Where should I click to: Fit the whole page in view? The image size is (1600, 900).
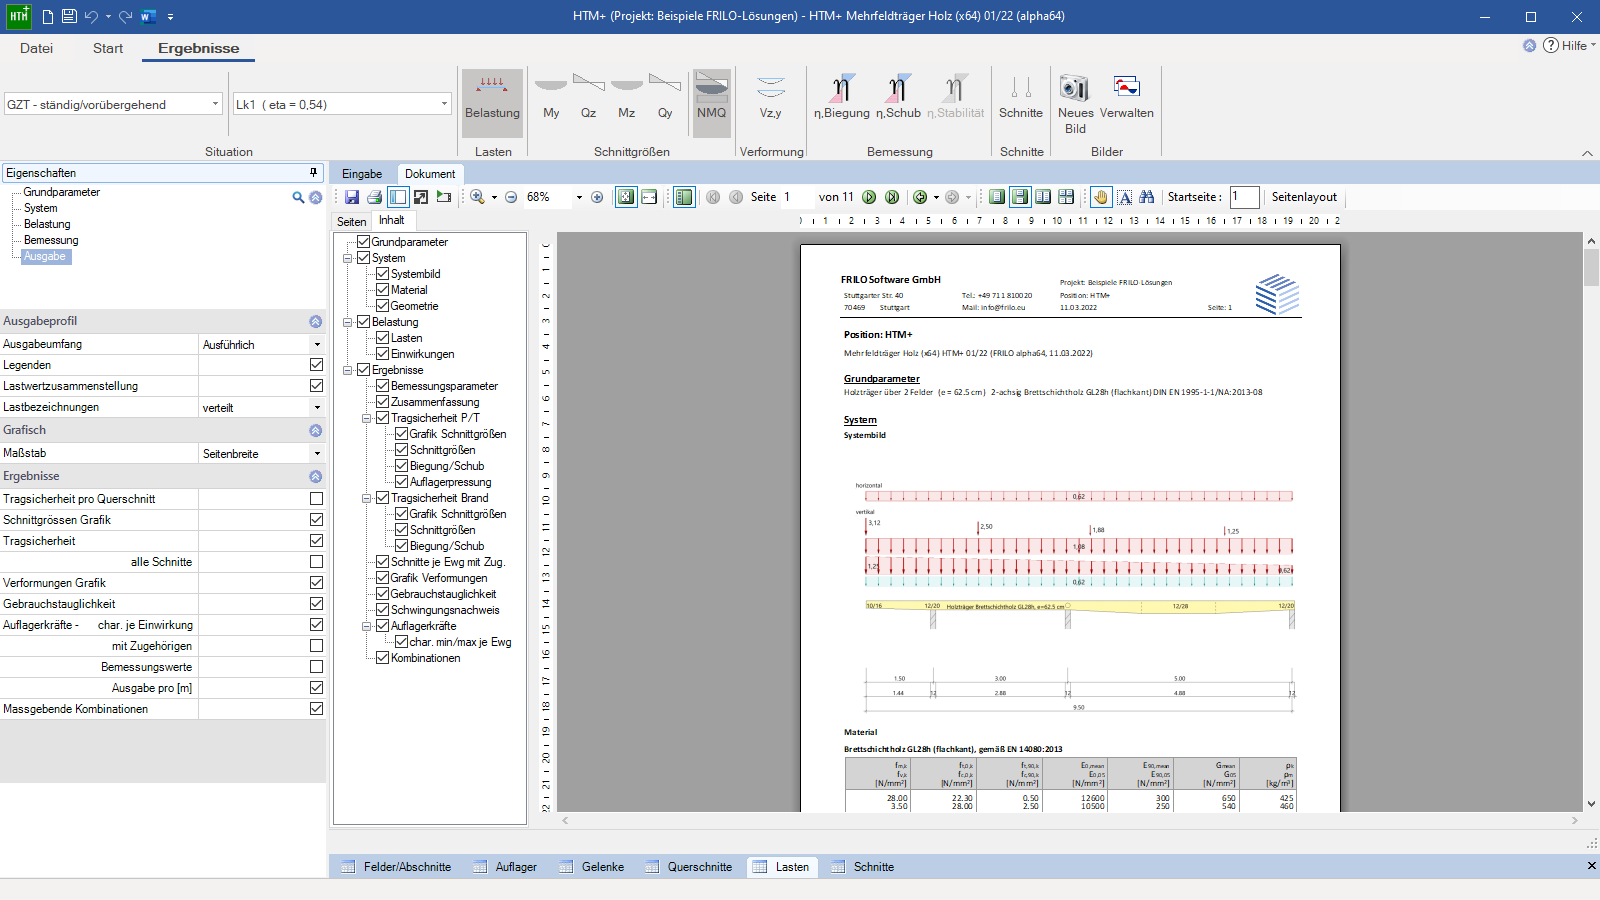[626, 197]
